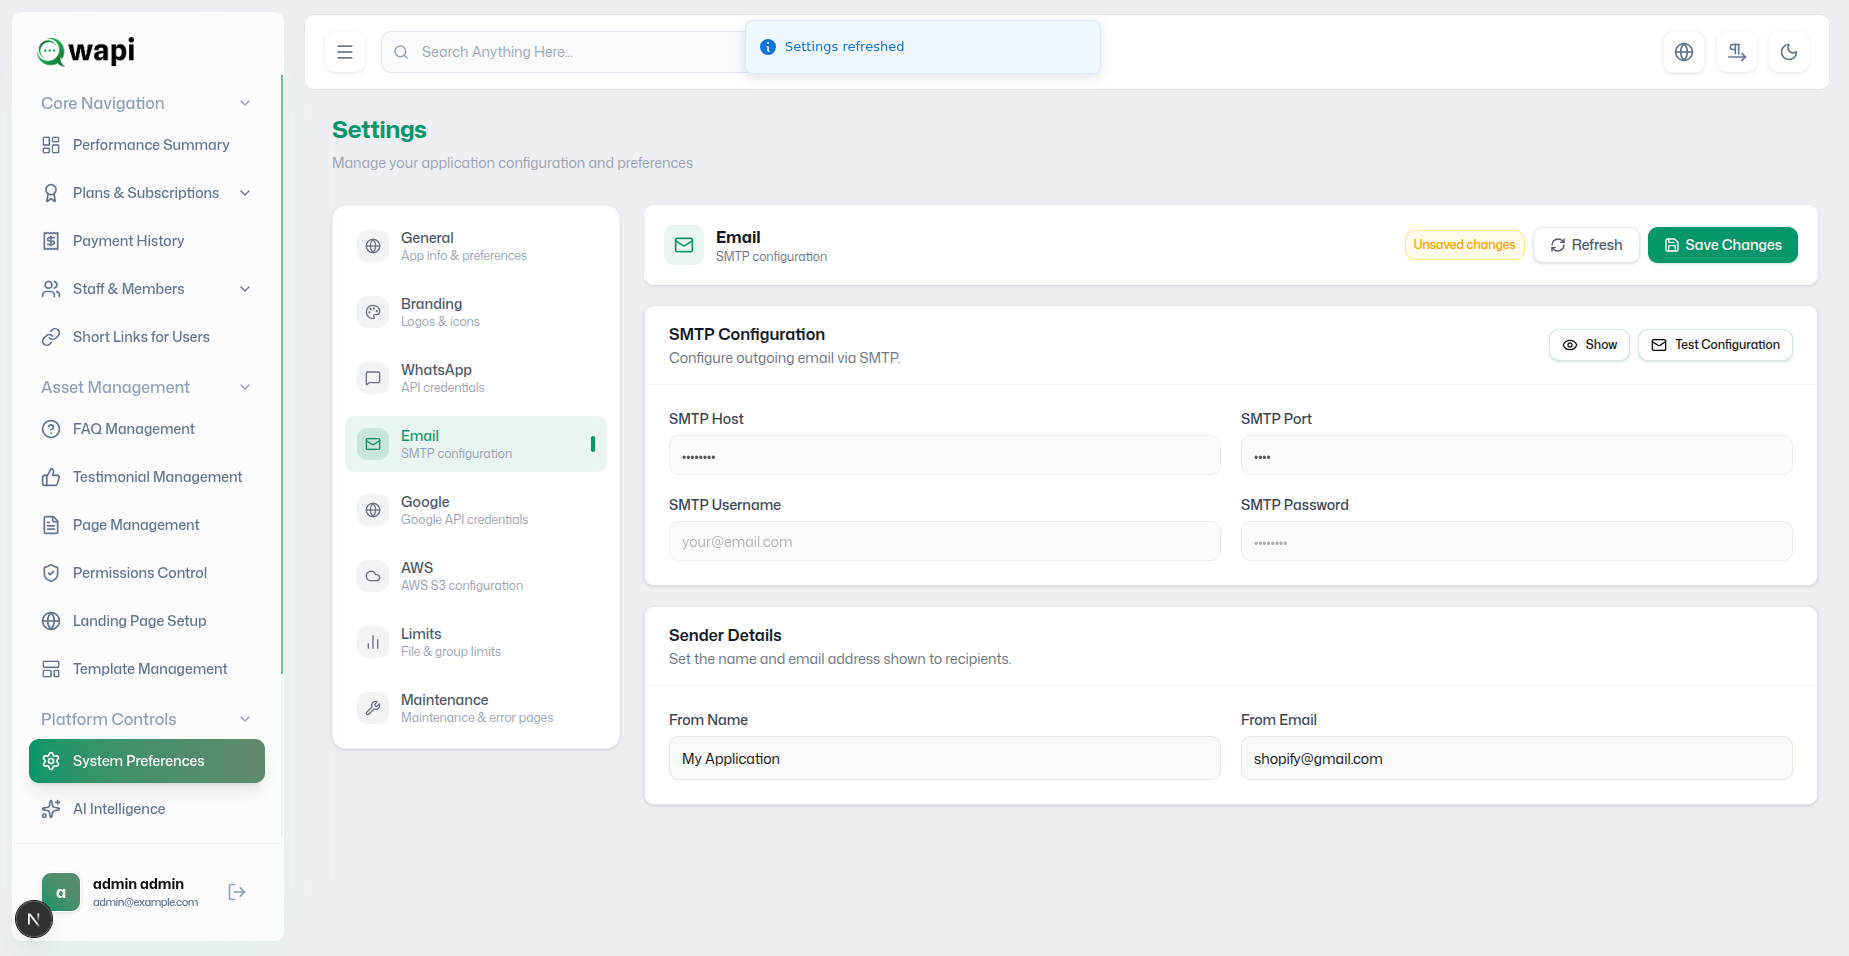Screen dimensions: 1849x956
Task: Click the admin user avatar
Action: (61, 892)
